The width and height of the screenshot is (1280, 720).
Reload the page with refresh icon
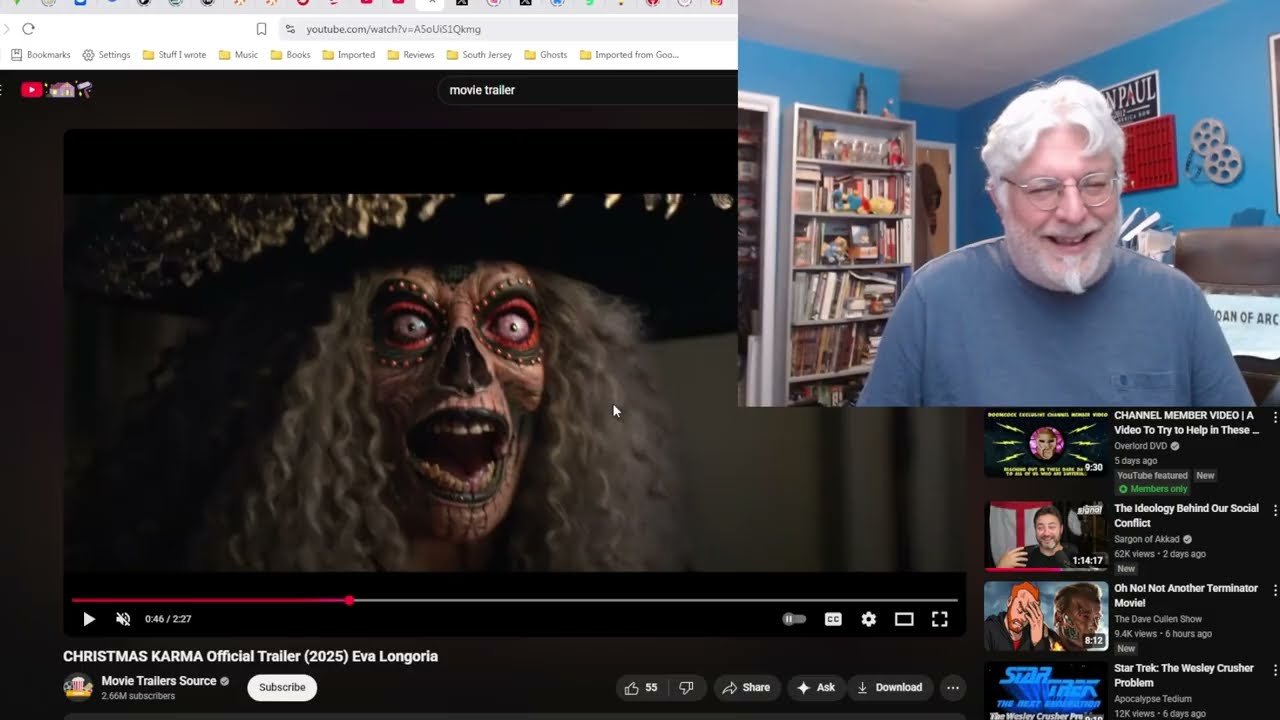(28, 29)
